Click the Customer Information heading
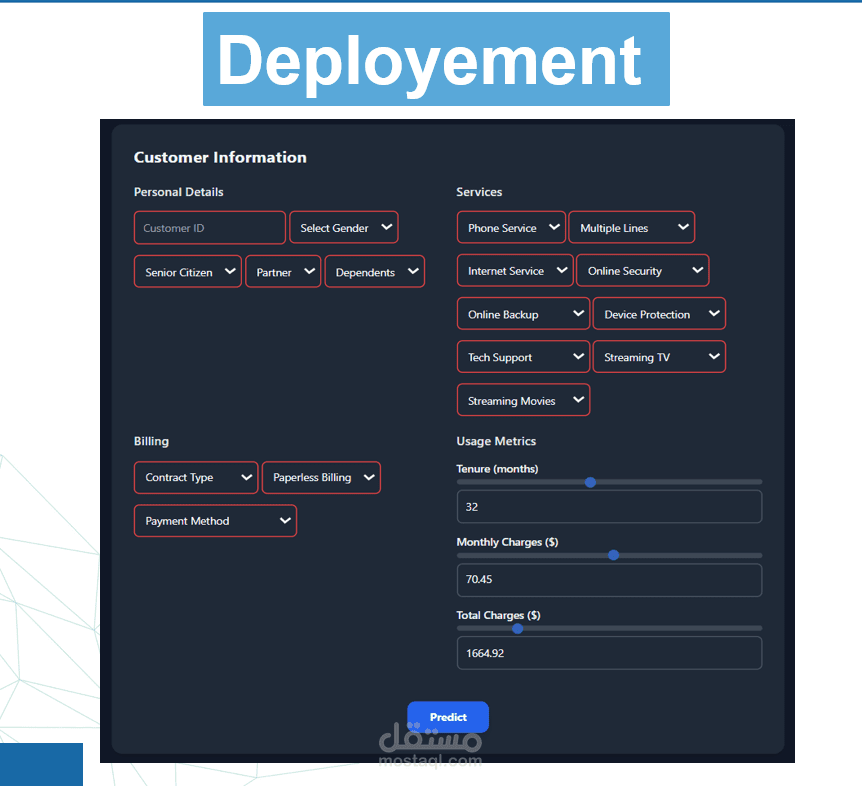This screenshot has height=786, width=862. coord(220,157)
